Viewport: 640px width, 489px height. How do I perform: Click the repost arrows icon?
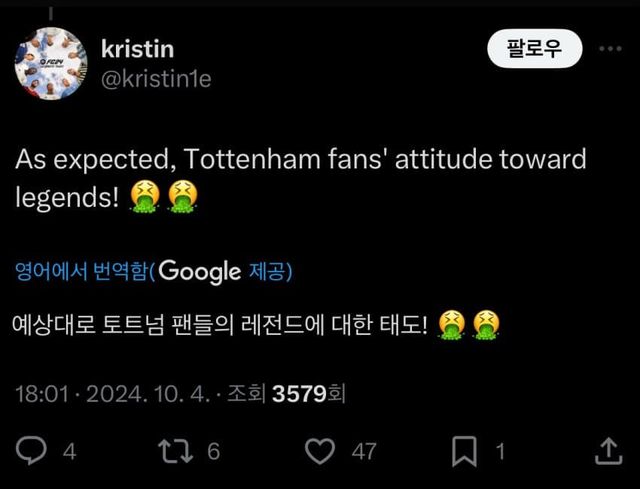[178, 452]
